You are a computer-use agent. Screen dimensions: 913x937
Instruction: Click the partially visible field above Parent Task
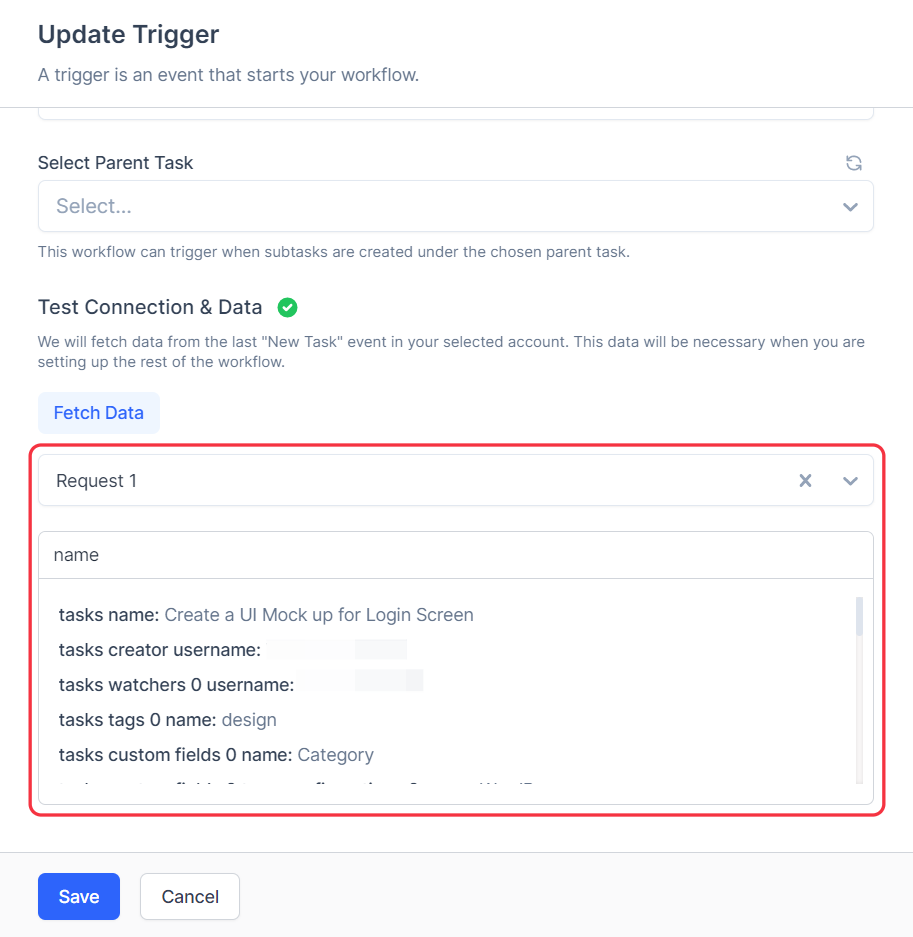click(x=455, y=113)
